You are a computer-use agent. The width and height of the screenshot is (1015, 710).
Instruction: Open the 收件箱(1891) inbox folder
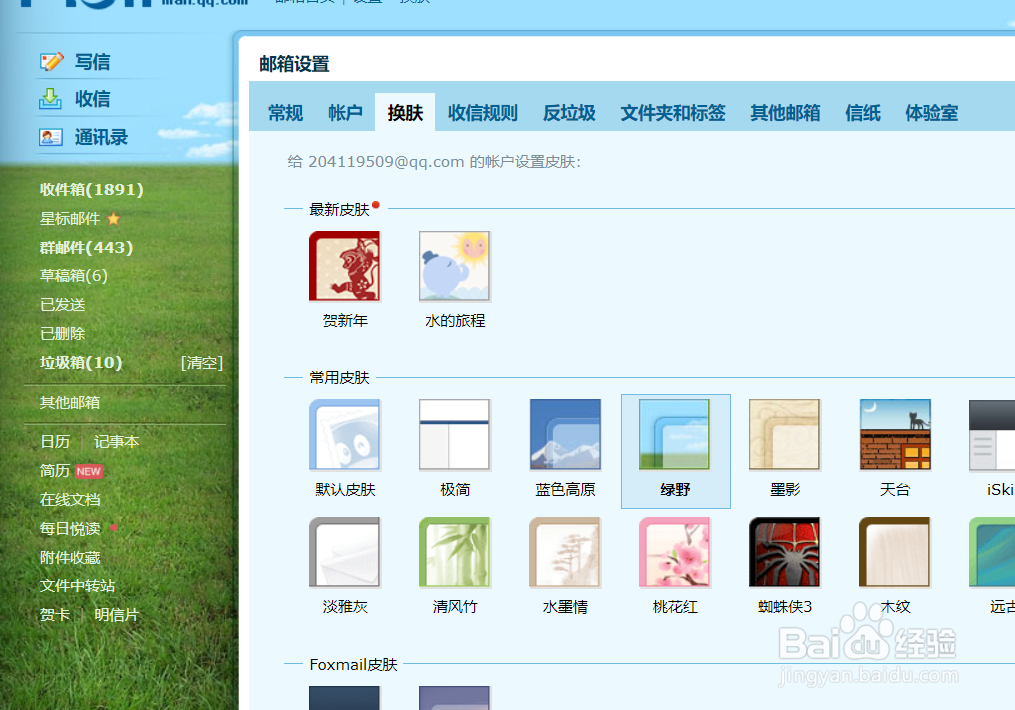[x=91, y=190]
